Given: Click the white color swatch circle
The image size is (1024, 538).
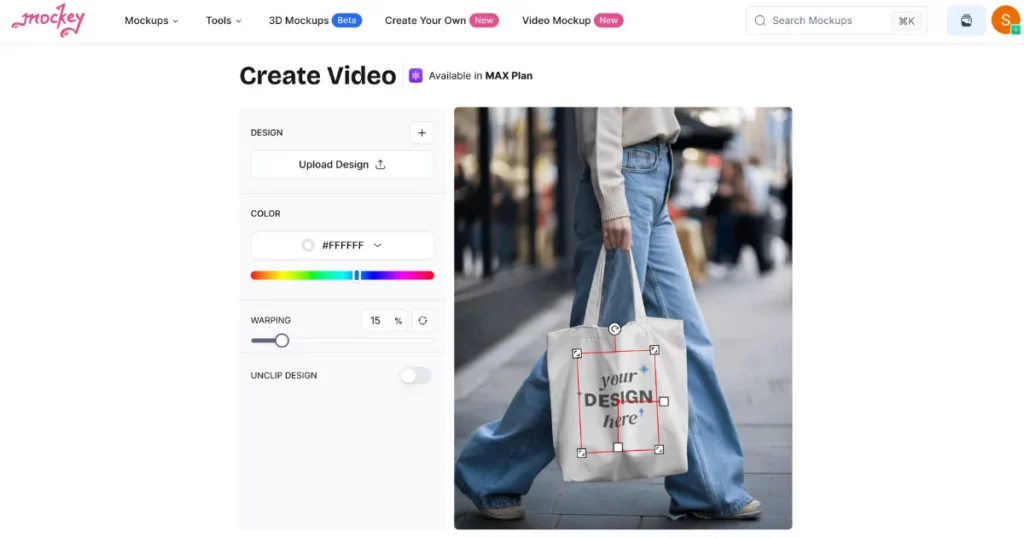Looking at the screenshot, I should (308, 245).
